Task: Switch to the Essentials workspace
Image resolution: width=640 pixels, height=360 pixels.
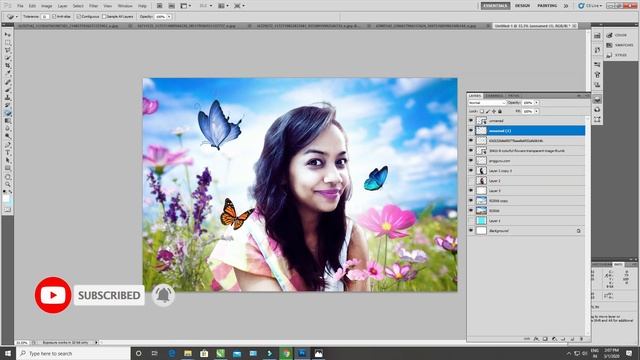Action: pyautogui.click(x=495, y=6)
